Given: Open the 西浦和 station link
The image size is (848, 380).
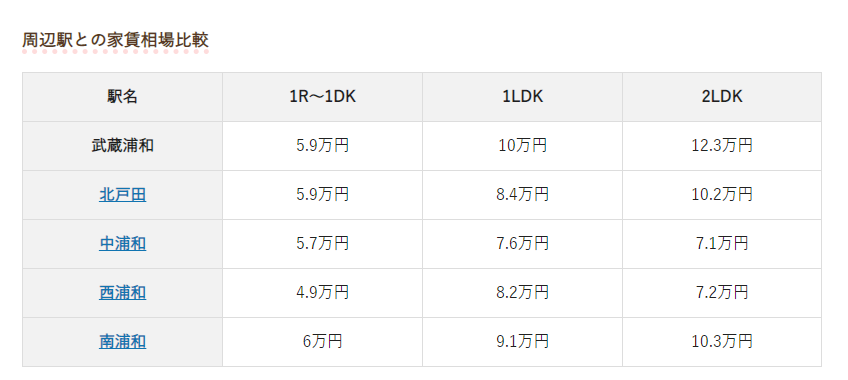Looking at the screenshot, I should click(x=122, y=293).
